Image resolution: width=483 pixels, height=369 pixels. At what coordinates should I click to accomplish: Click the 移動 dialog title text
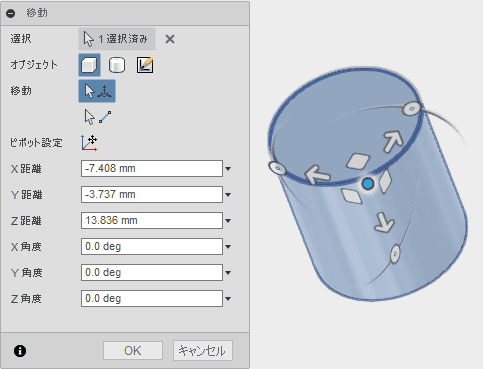point(37,13)
